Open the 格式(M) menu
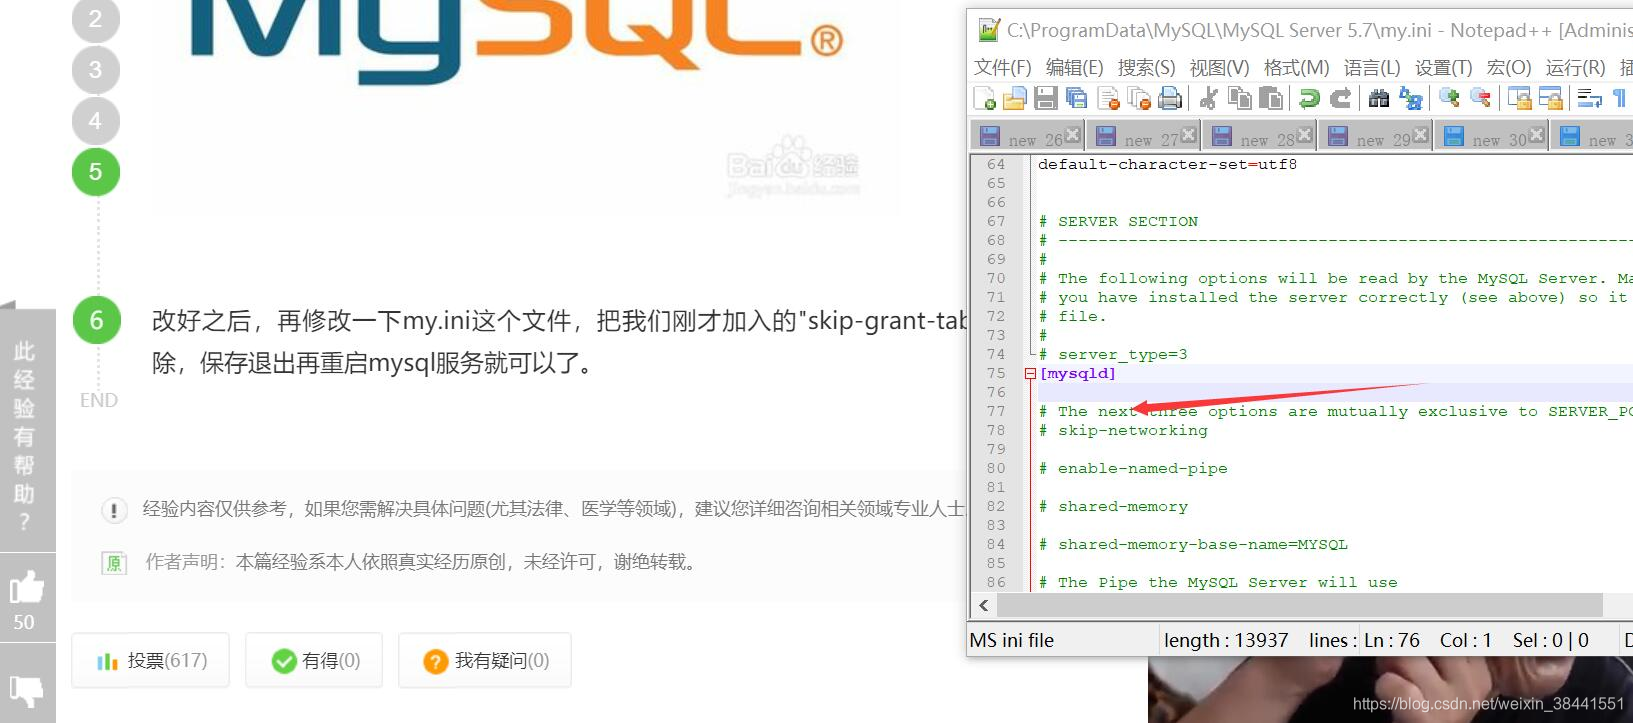This screenshot has width=1633, height=723. click(1296, 67)
